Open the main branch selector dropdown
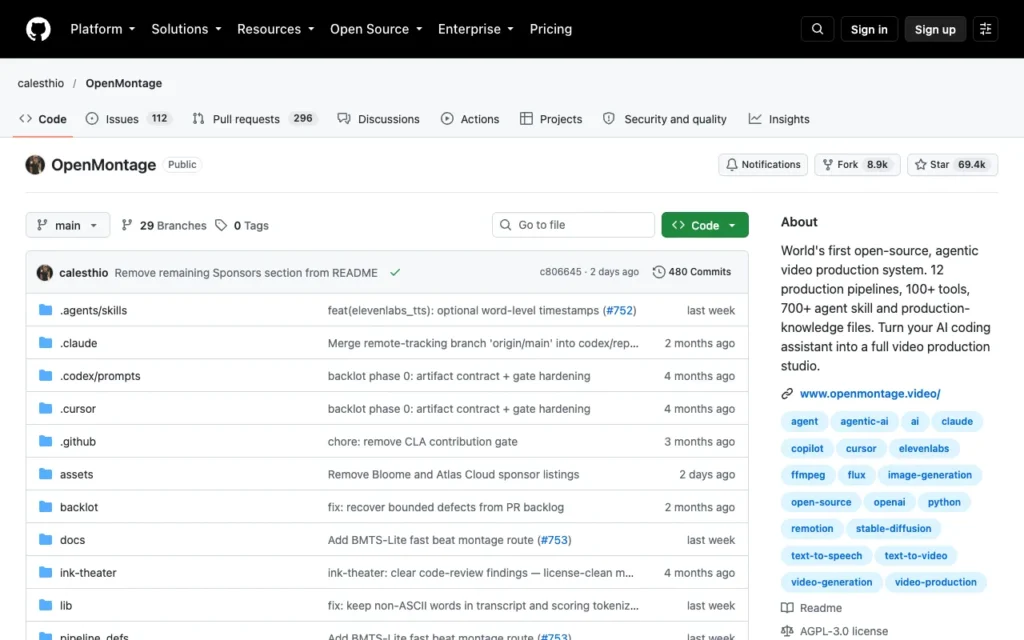 pyautogui.click(x=68, y=225)
